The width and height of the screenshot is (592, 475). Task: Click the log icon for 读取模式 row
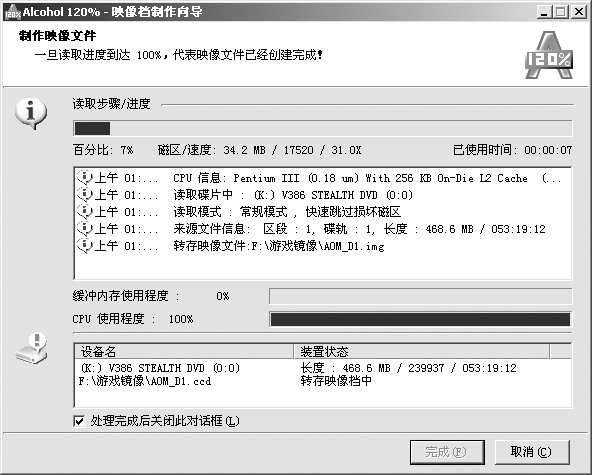coord(85,211)
